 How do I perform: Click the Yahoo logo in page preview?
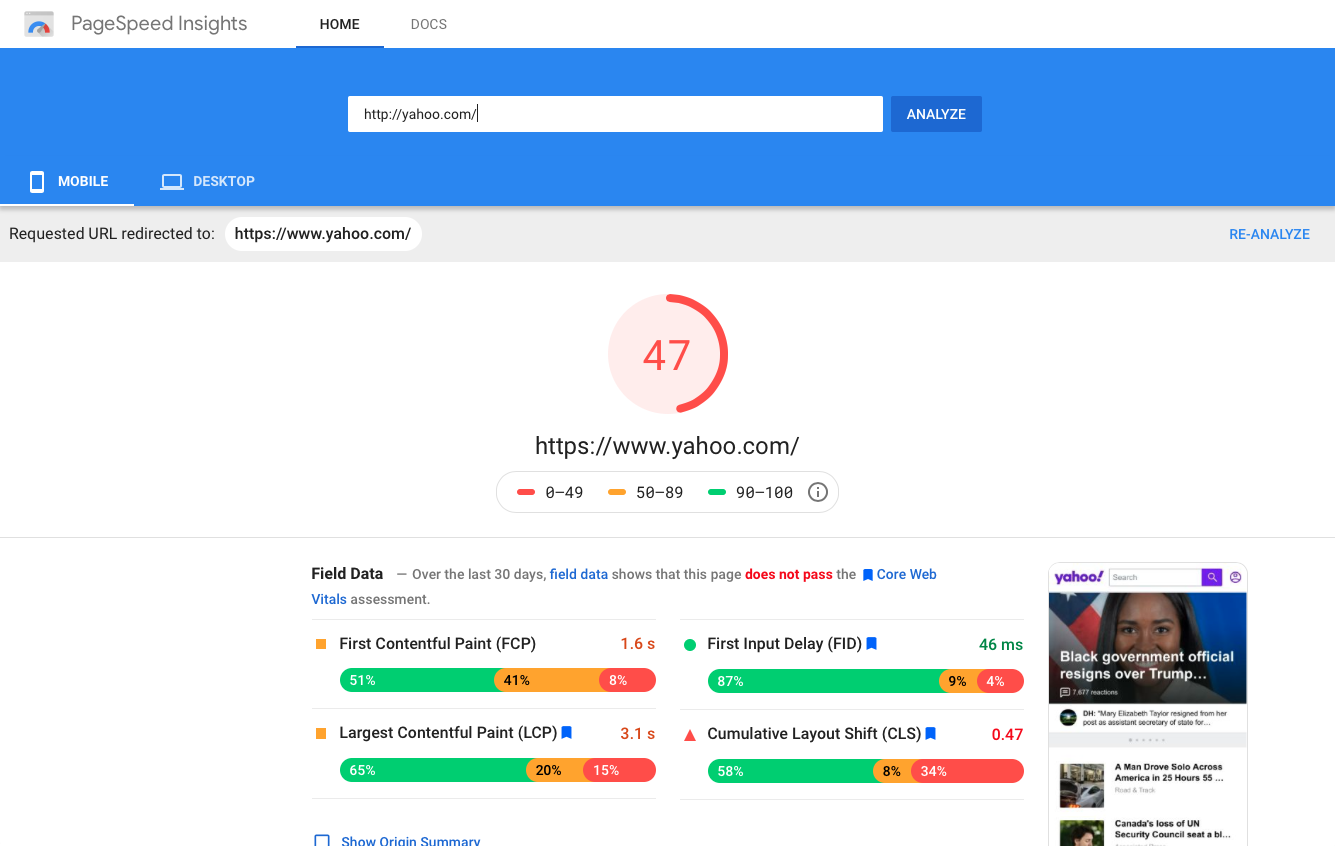point(1079,577)
